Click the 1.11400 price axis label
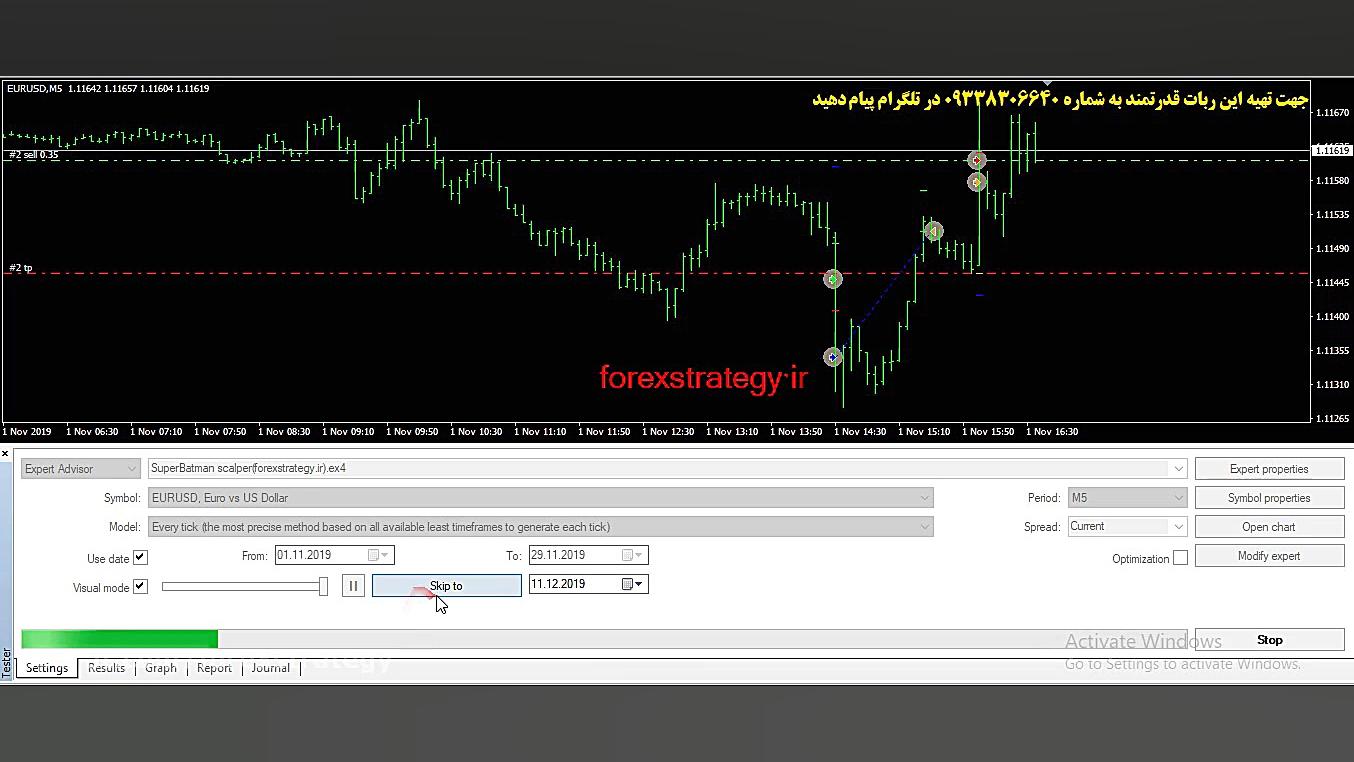Image resolution: width=1354 pixels, height=762 pixels. 1333,317
